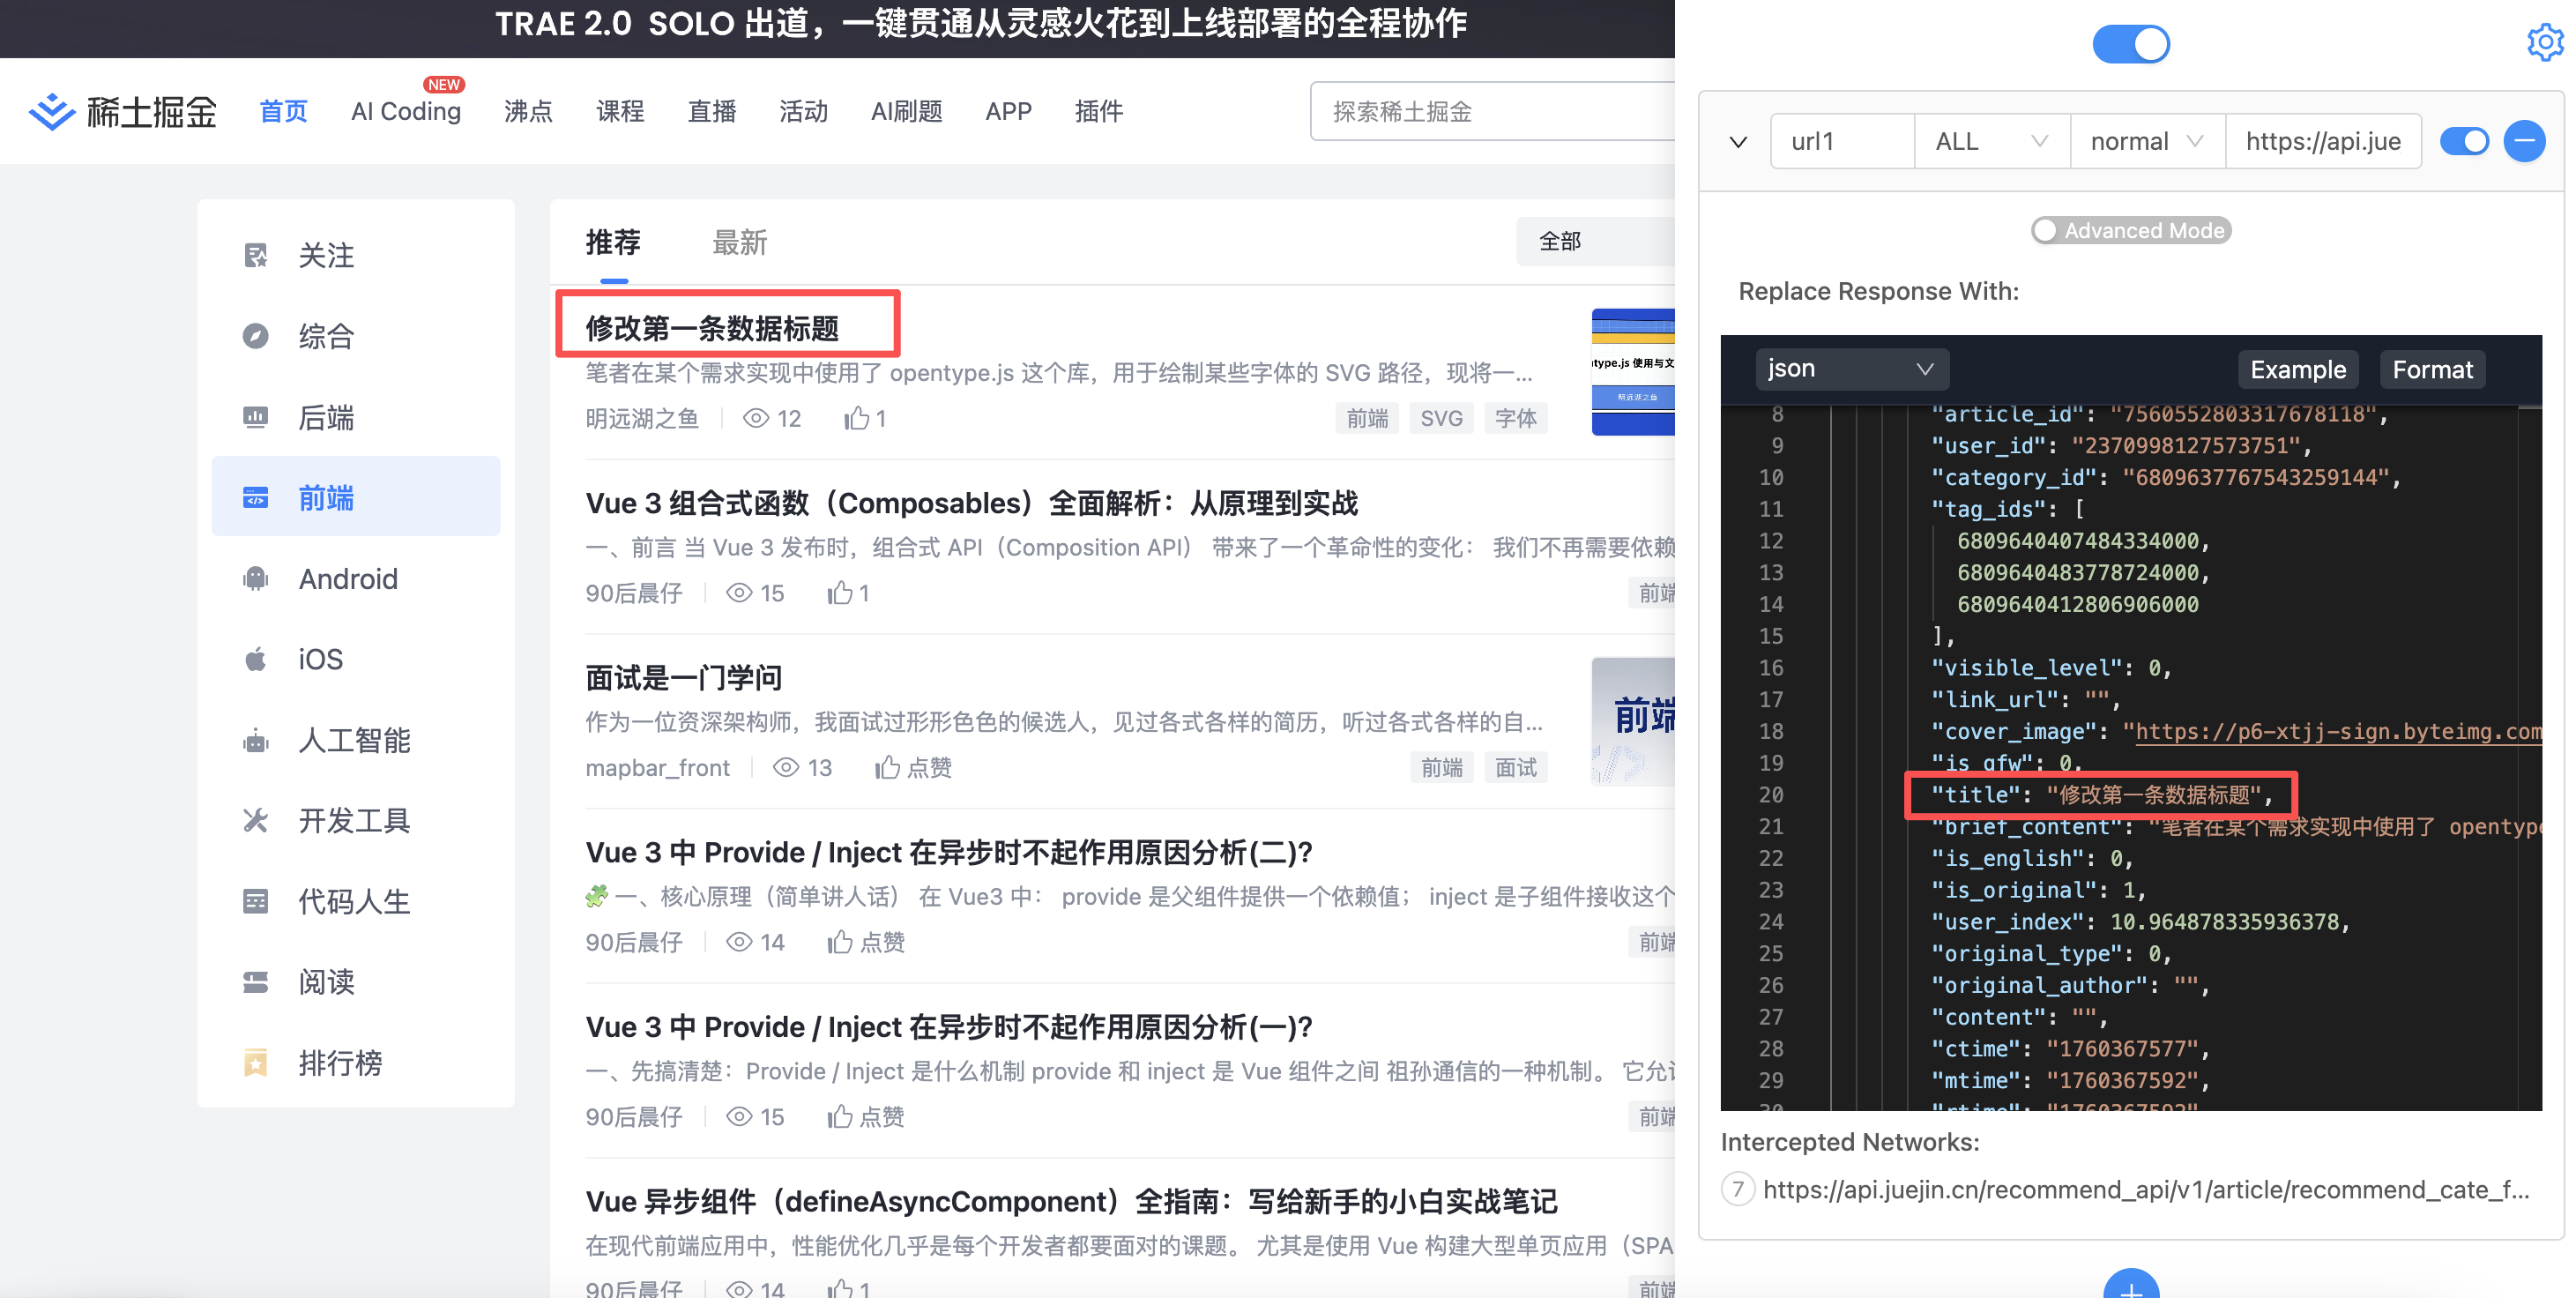Enable Advanced Mode switch

tap(2046, 230)
